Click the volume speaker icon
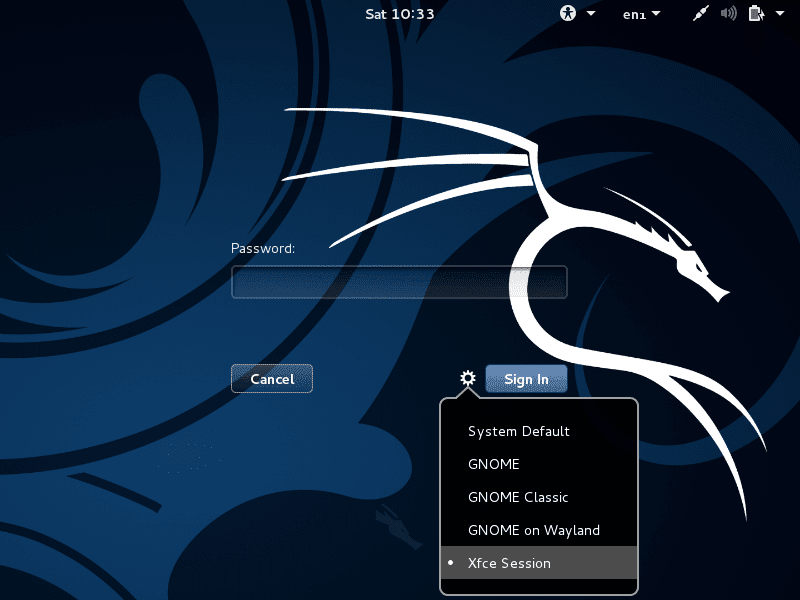This screenshot has height=600, width=800. click(728, 13)
